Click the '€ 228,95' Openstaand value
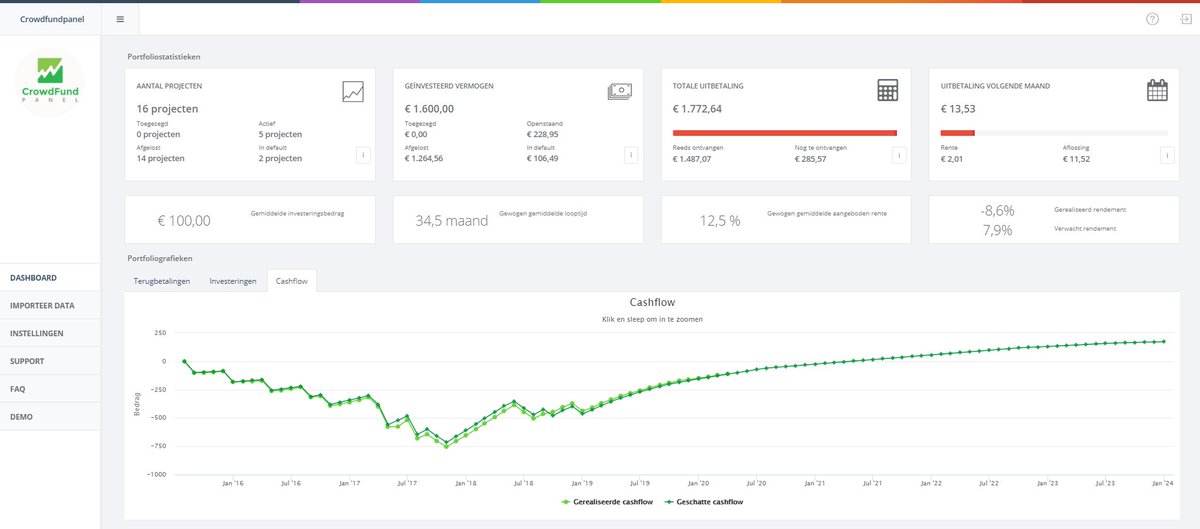The image size is (1200, 529). point(543,134)
